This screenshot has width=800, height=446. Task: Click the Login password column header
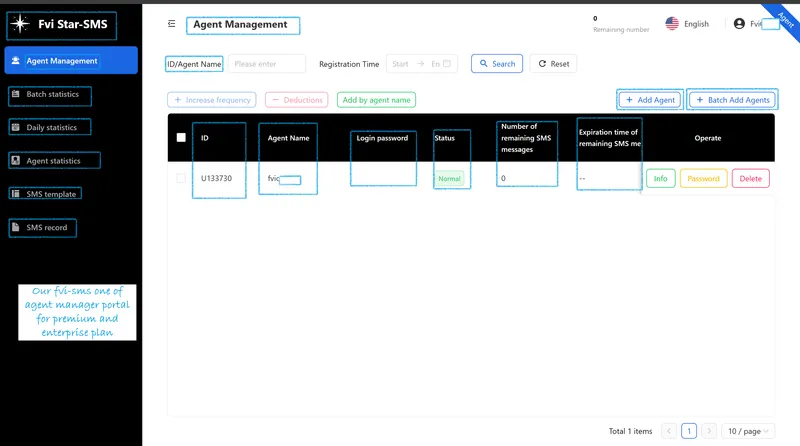coord(382,138)
